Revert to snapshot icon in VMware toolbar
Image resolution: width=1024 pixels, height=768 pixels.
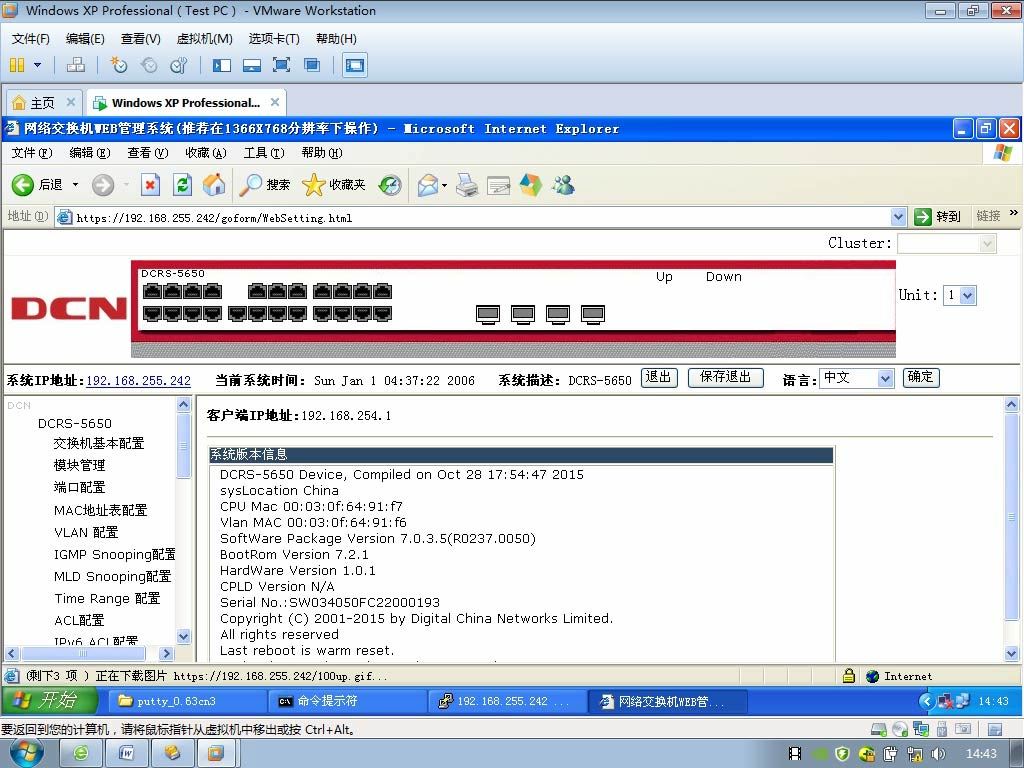pyautogui.click(x=149, y=65)
